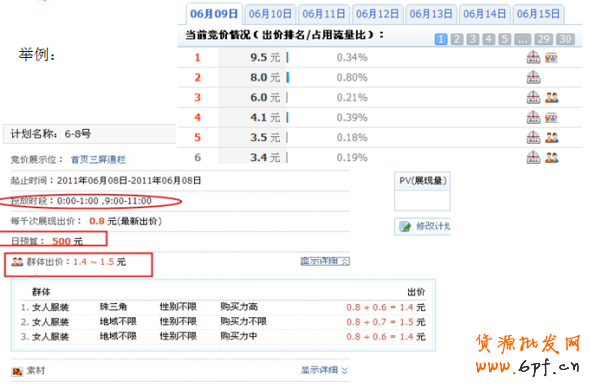The height and width of the screenshot is (388, 590).
Task: Go to the 06月15日 tab
Action: 538,14
